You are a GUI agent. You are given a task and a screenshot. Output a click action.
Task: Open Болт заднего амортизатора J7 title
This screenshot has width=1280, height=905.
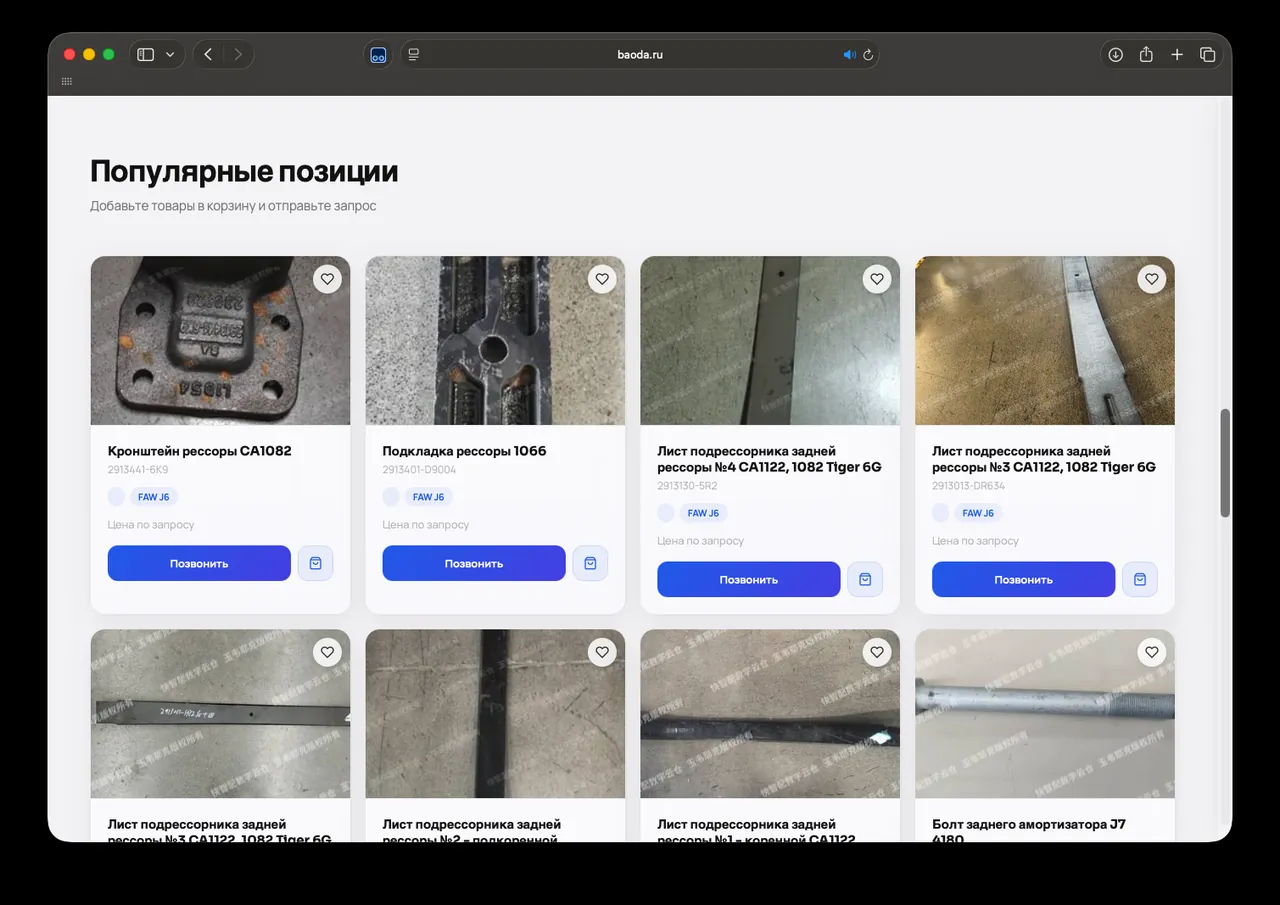point(1029,832)
